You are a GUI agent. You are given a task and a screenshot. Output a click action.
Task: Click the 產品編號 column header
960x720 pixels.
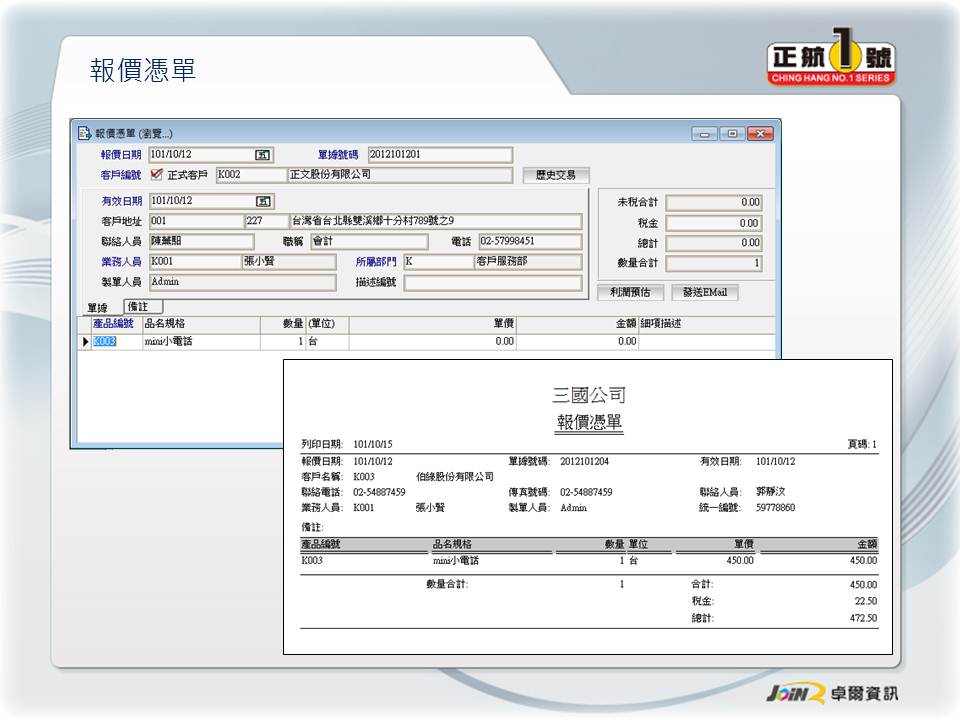coord(113,324)
